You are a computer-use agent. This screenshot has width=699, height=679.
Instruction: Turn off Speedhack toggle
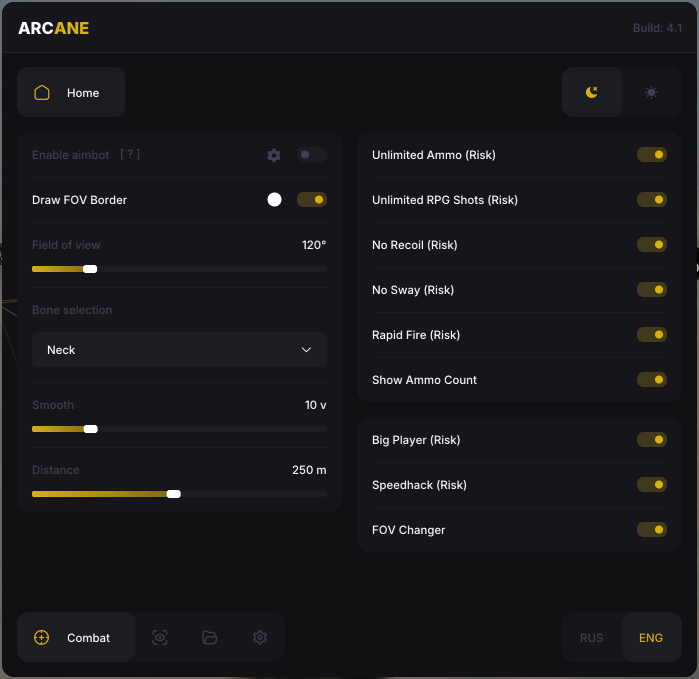pyautogui.click(x=652, y=485)
